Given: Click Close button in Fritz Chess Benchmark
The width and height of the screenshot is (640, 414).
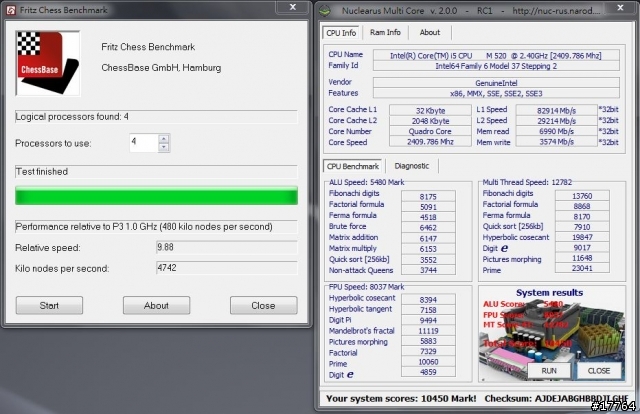Looking at the screenshot, I should click(263, 305).
